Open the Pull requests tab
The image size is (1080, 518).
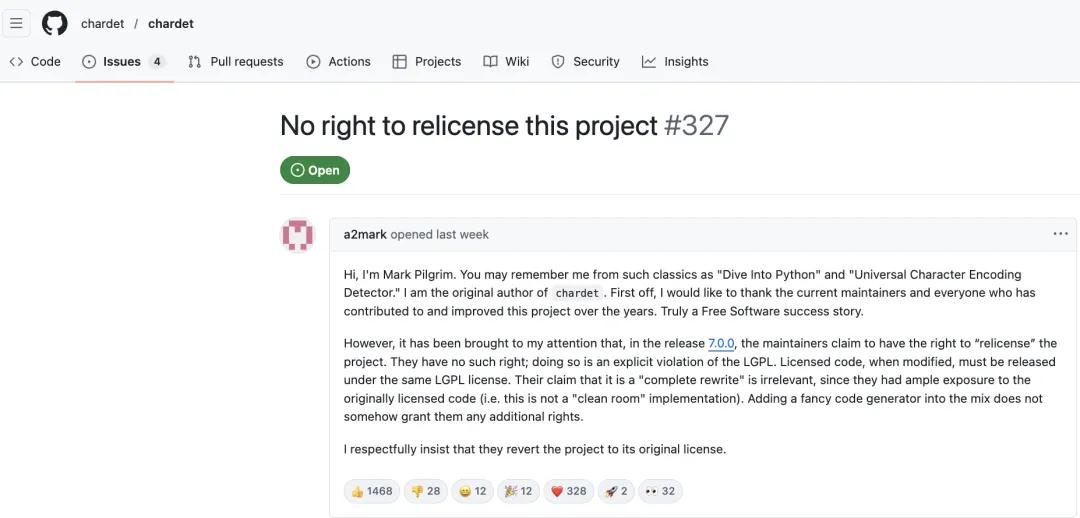236,61
